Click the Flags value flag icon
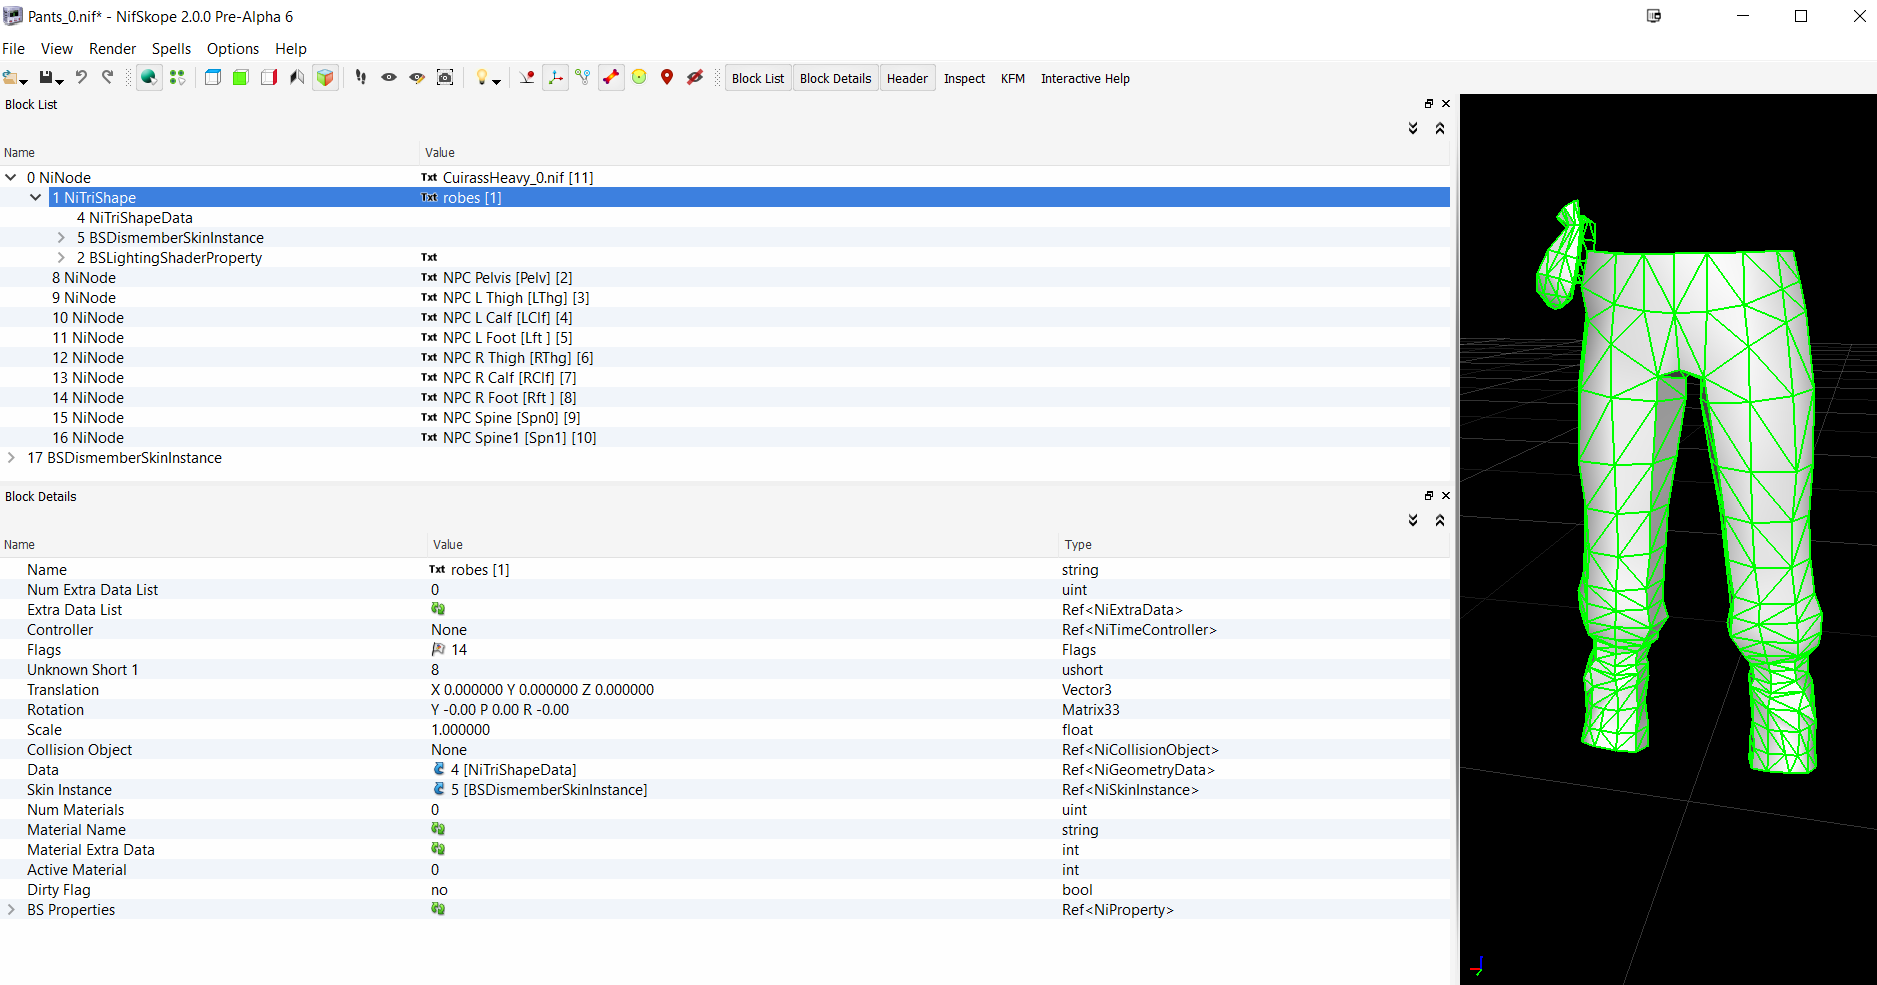The height and width of the screenshot is (985, 1877). (438, 650)
